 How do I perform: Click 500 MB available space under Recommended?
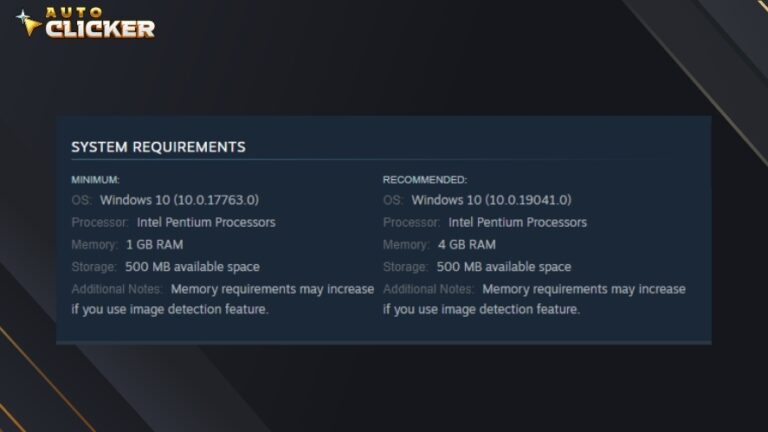tap(504, 267)
